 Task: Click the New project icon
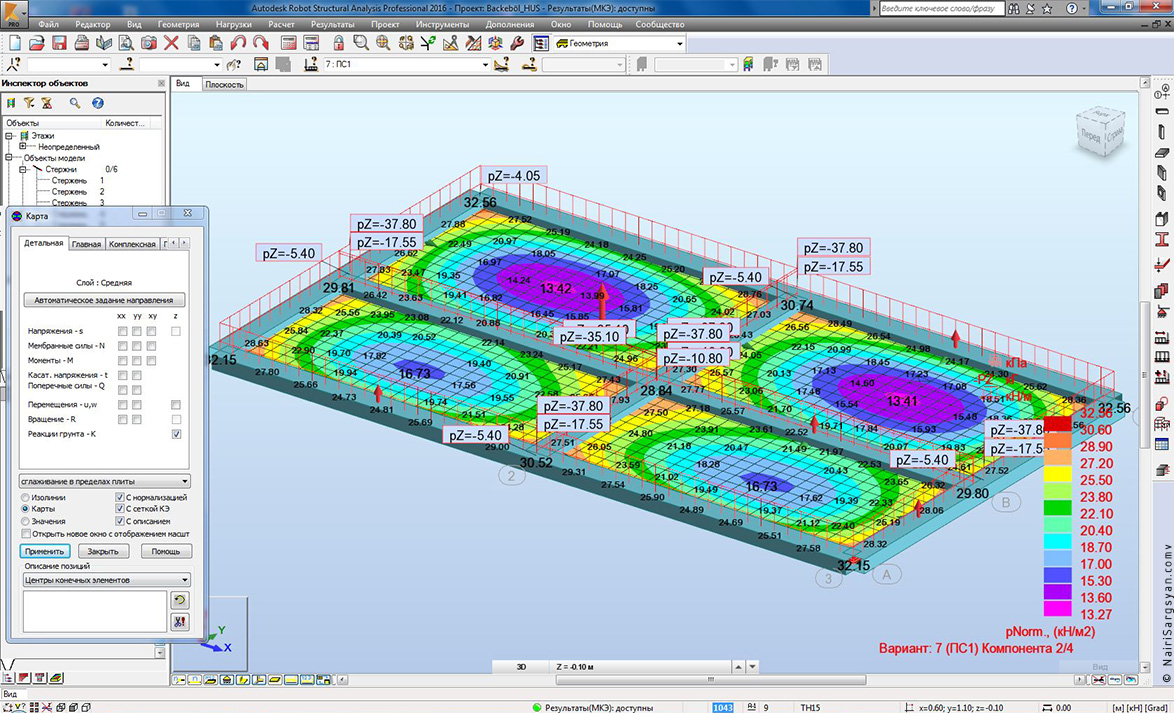(14, 43)
